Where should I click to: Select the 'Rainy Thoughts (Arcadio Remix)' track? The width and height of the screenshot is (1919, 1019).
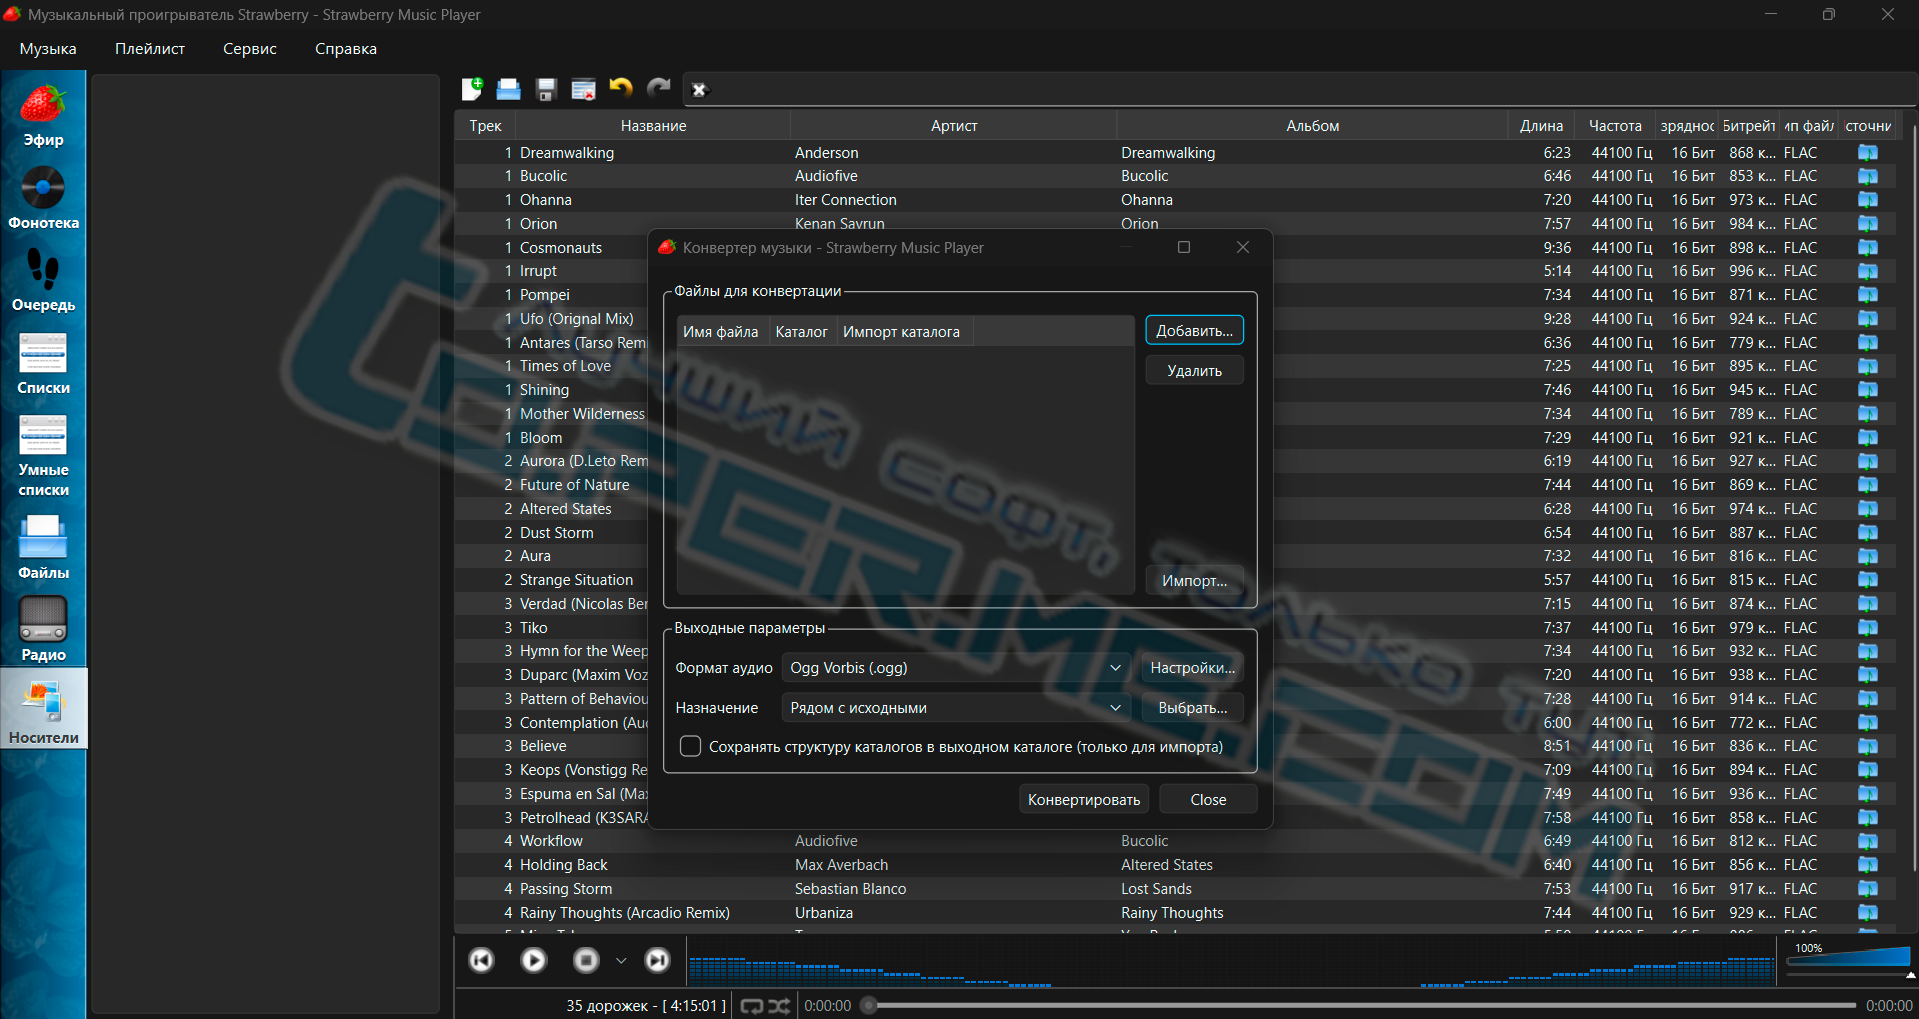pyautogui.click(x=625, y=913)
